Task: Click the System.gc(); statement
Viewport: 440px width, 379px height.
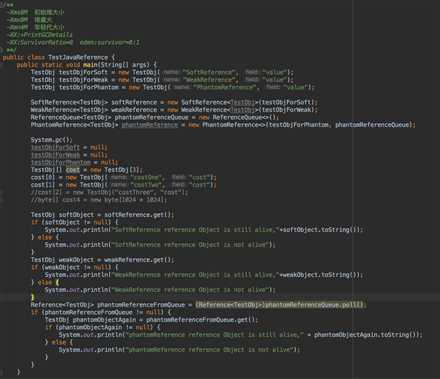Action: pyautogui.click(x=52, y=140)
